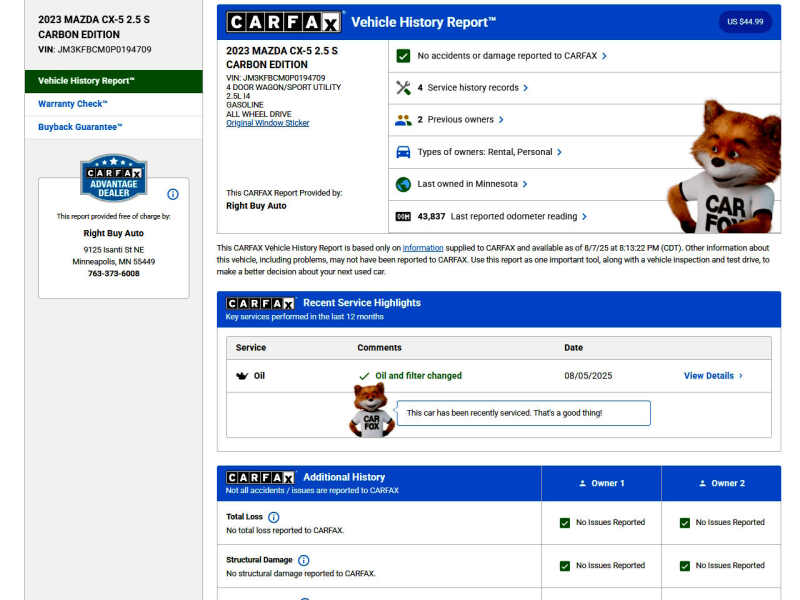This screenshot has width=800, height=600.
Task: Click dealer address 9125 Isanti St NE
Action: (114, 249)
